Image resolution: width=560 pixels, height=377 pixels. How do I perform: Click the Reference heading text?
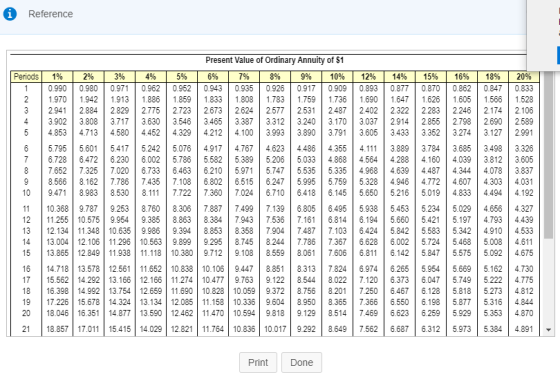[x=51, y=14]
